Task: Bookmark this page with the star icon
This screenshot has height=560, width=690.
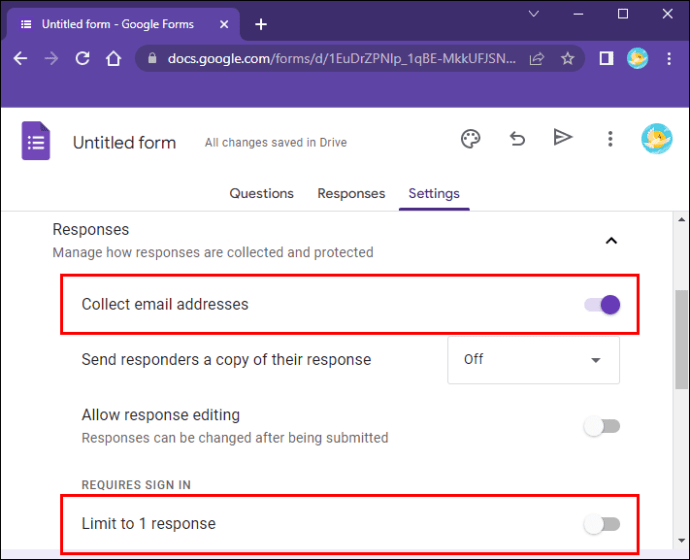Action: pos(568,59)
